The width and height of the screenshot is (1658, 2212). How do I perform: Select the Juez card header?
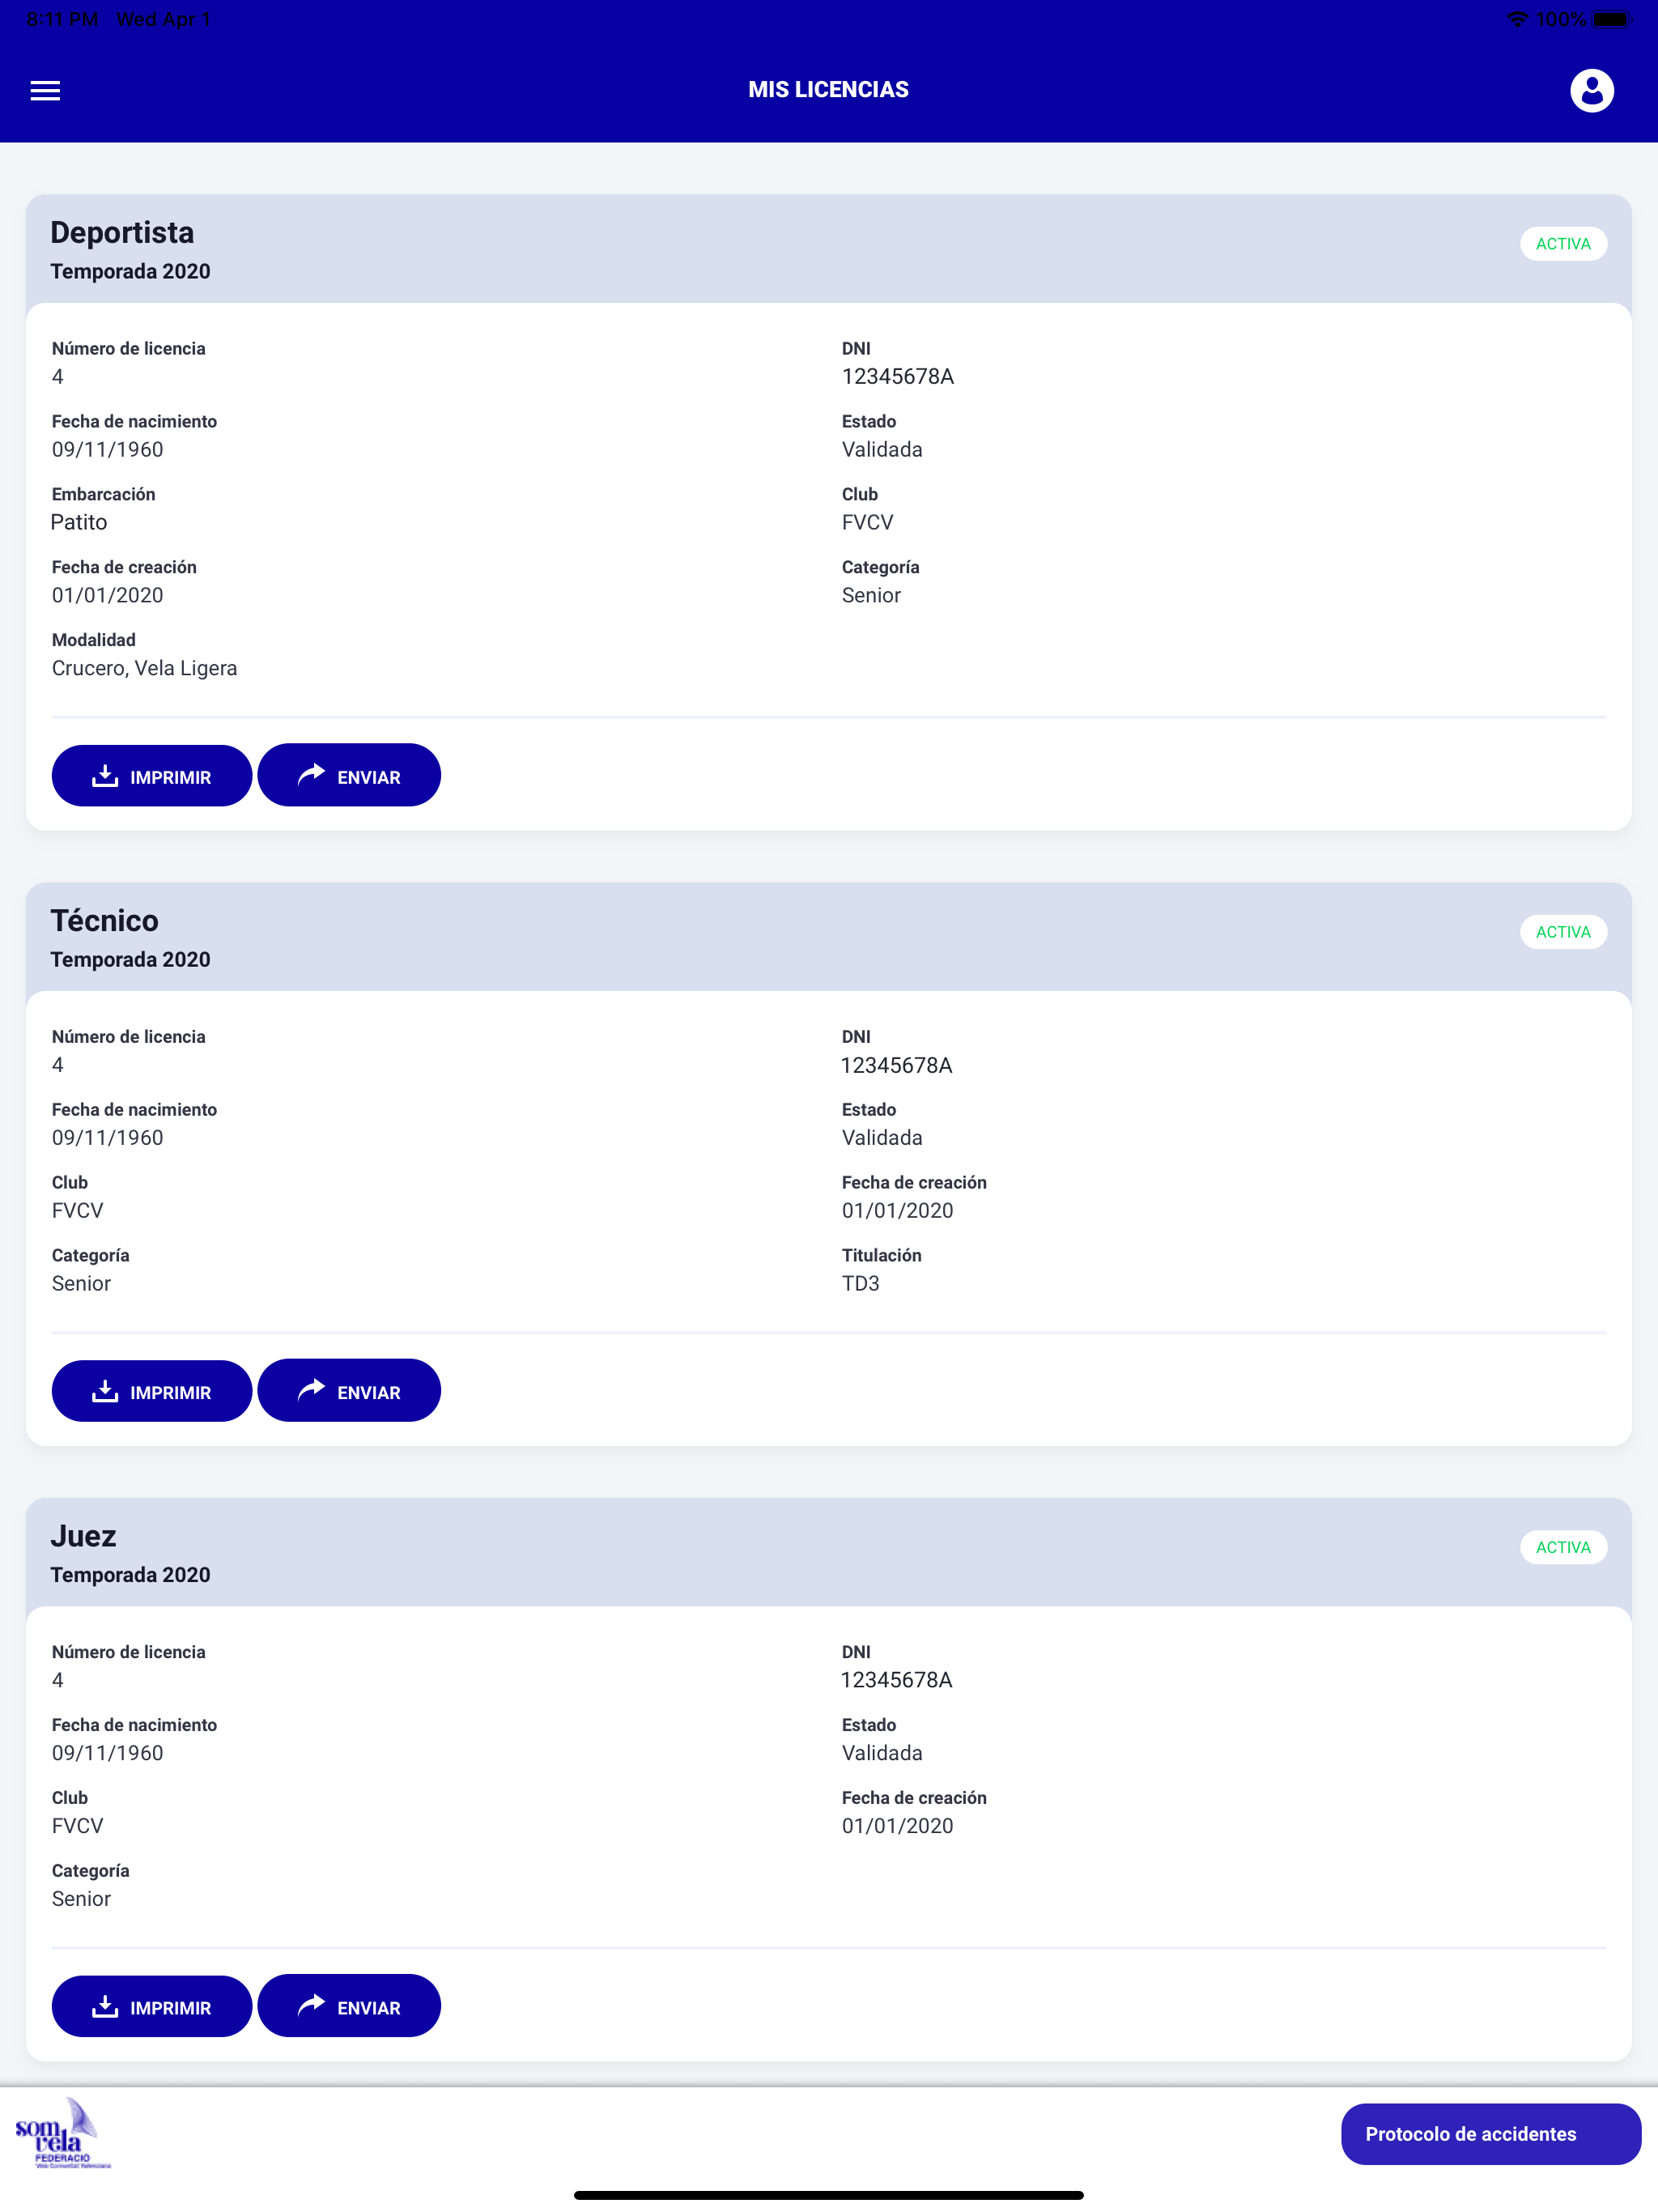coord(828,1552)
